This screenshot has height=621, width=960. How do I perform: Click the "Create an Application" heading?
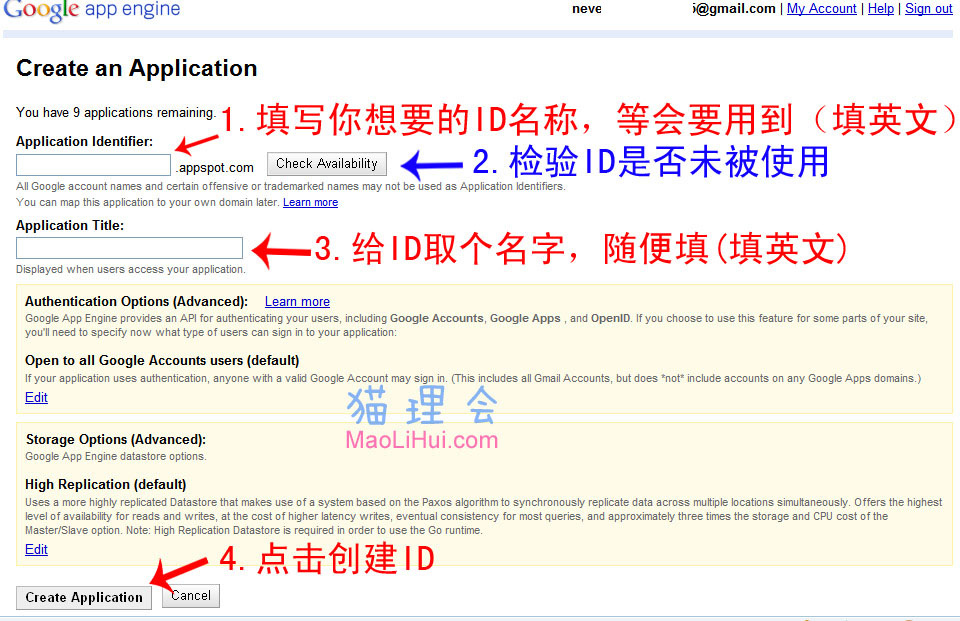[x=137, y=68]
